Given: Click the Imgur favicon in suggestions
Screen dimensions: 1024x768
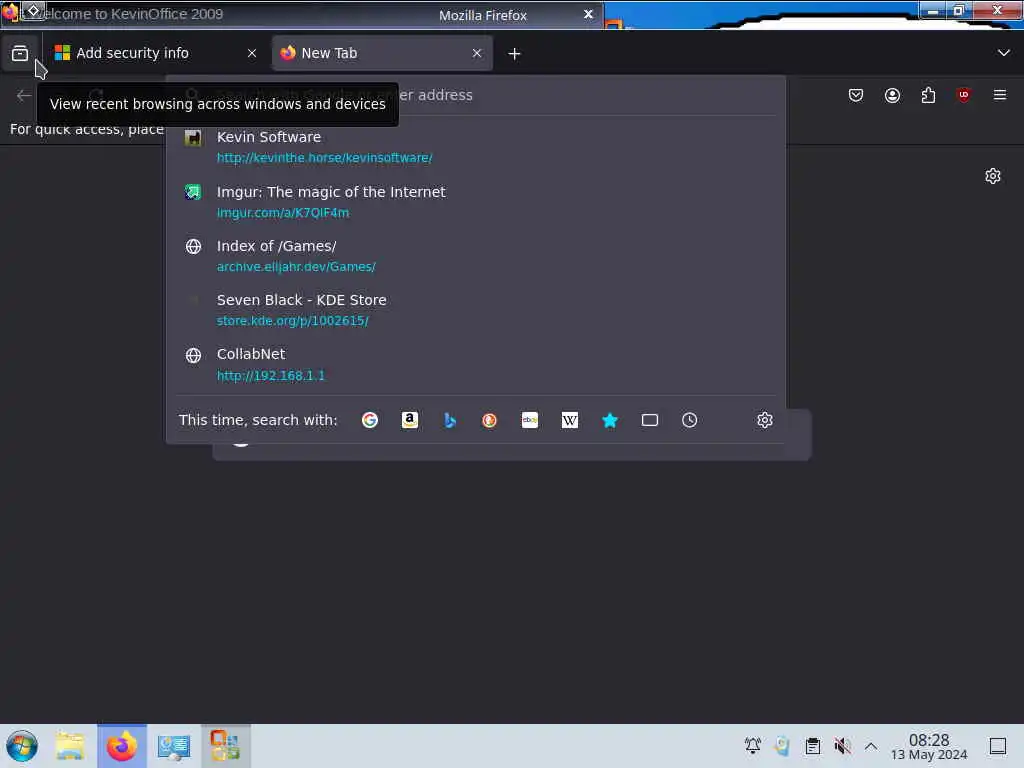Looking at the screenshot, I should click(x=193, y=192).
